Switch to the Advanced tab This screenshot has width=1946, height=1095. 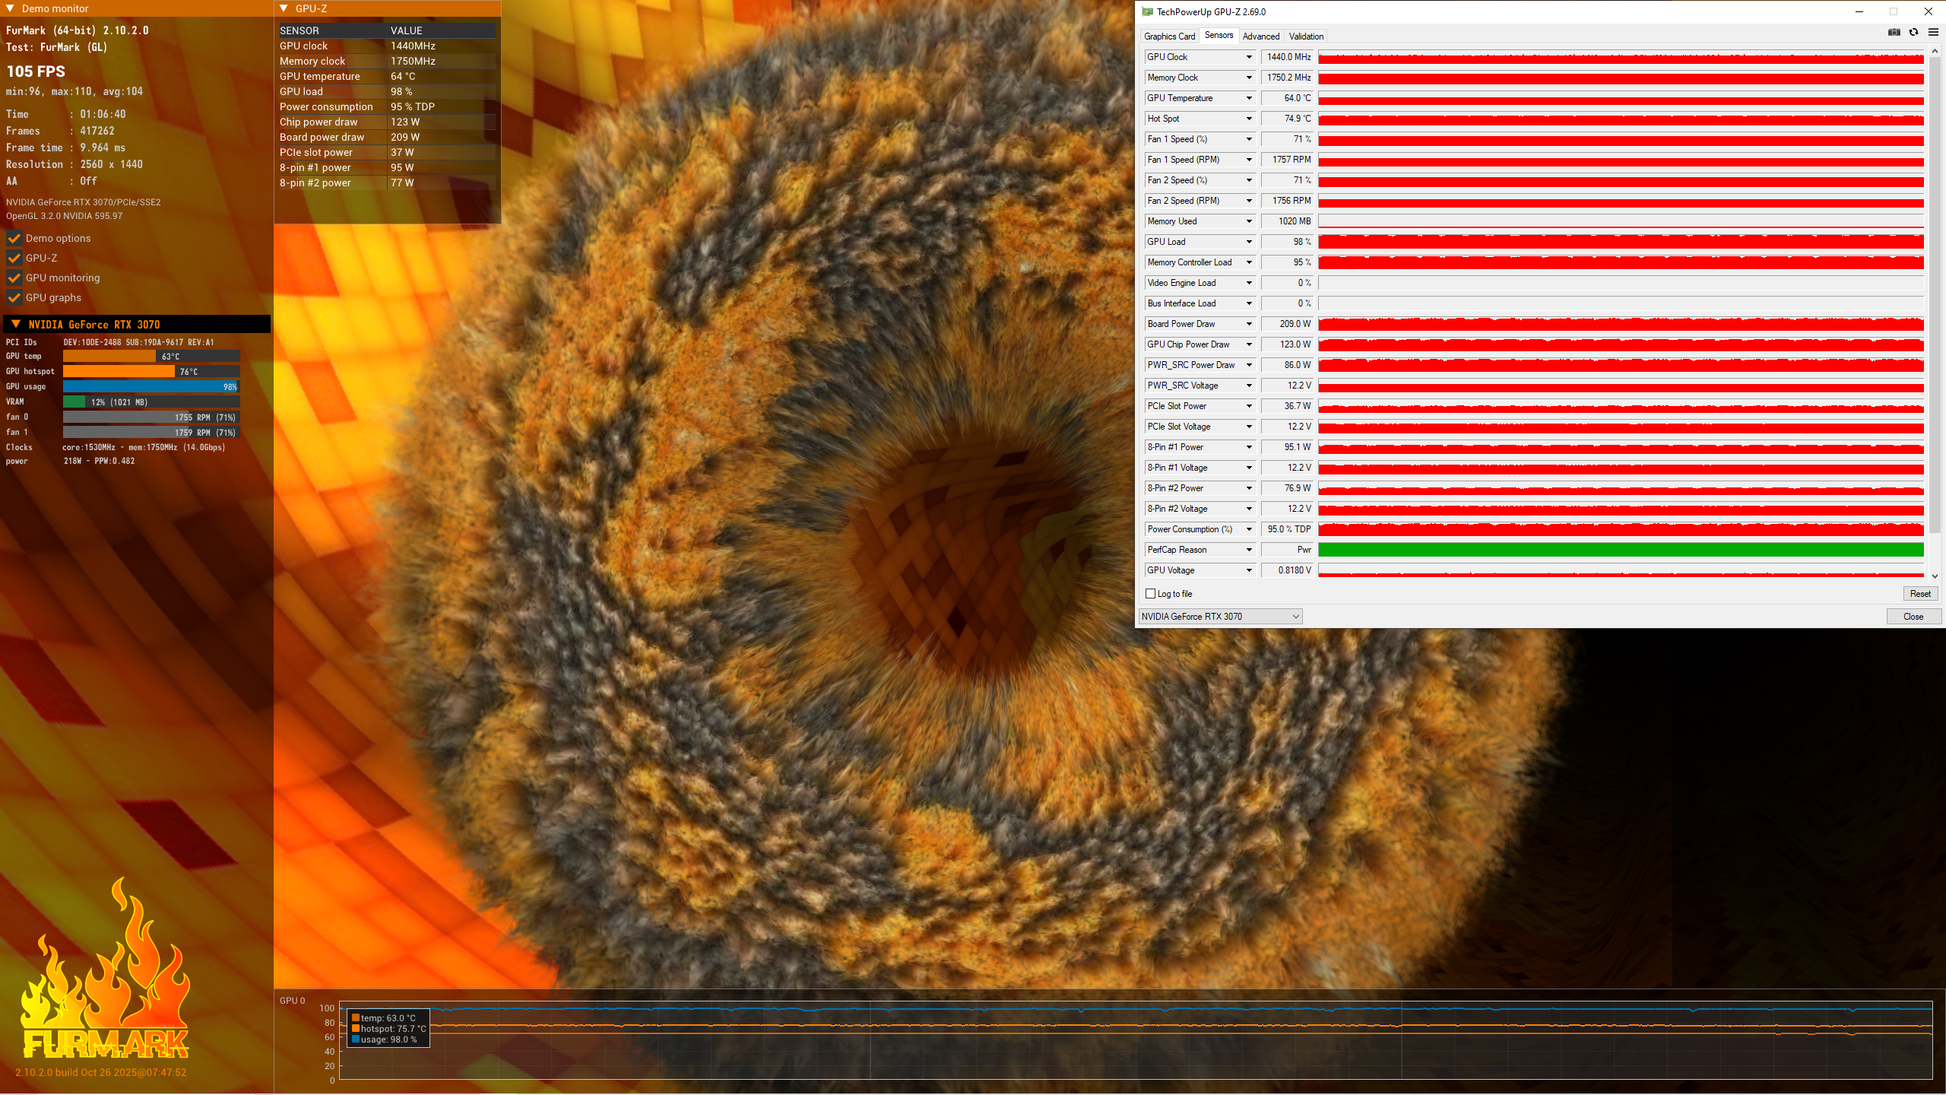click(x=1260, y=36)
